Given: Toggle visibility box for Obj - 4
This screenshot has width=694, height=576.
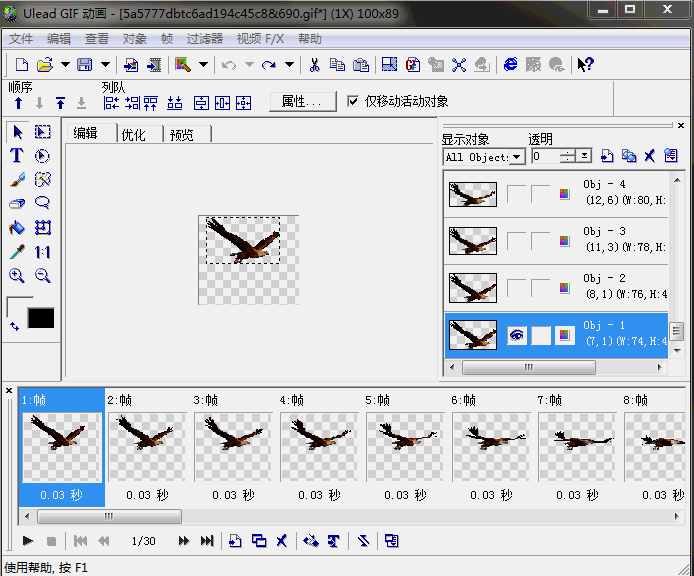Looking at the screenshot, I should click(517, 194).
